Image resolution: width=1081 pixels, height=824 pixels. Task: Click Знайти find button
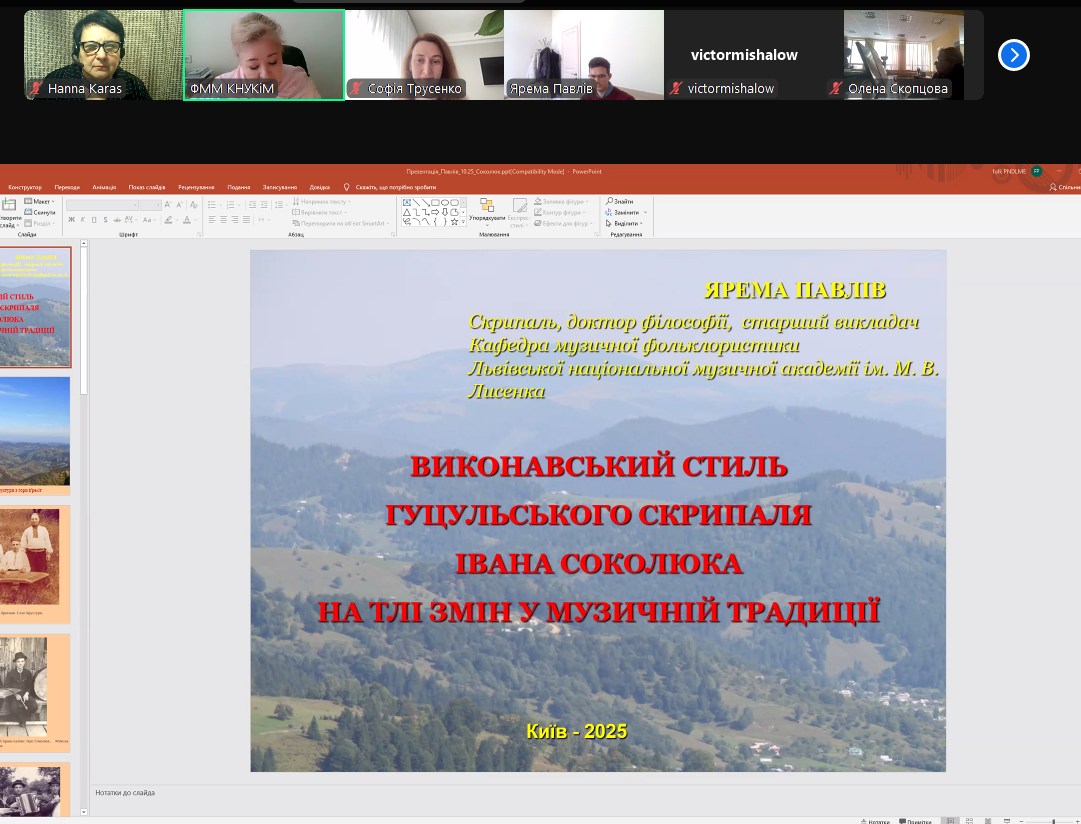pyautogui.click(x=620, y=201)
